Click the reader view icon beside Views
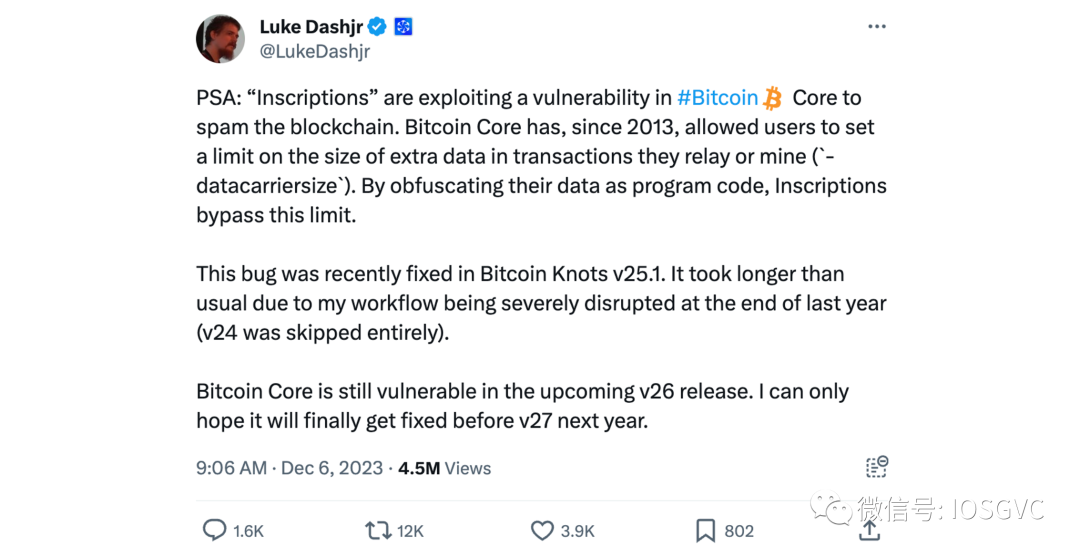The width and height of the screenshot is (1080, 557). click(x=876, y=467)
